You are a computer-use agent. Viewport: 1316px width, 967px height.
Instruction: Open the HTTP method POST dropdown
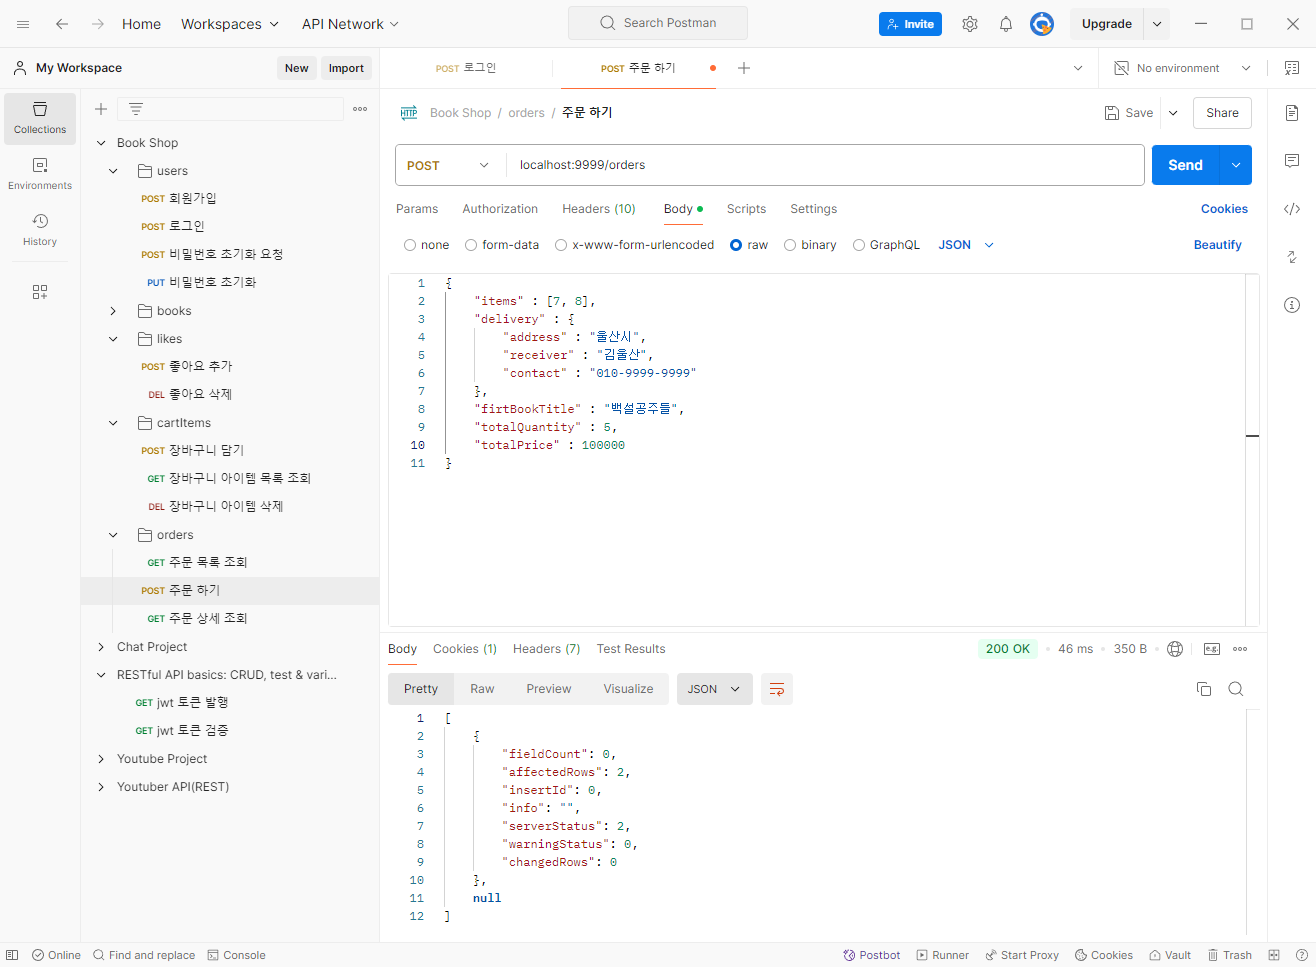pyautogui.click(x=449, y=165)
